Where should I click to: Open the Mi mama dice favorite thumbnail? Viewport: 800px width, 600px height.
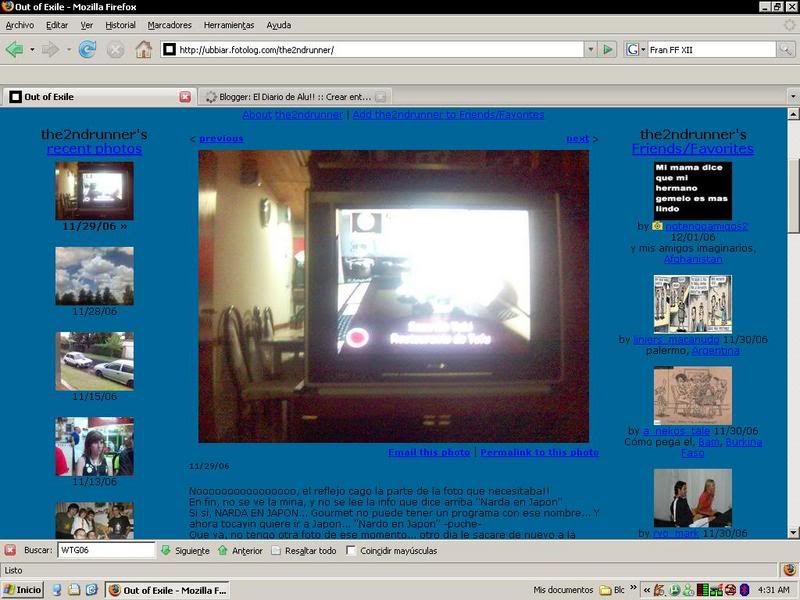click(693, 191)
